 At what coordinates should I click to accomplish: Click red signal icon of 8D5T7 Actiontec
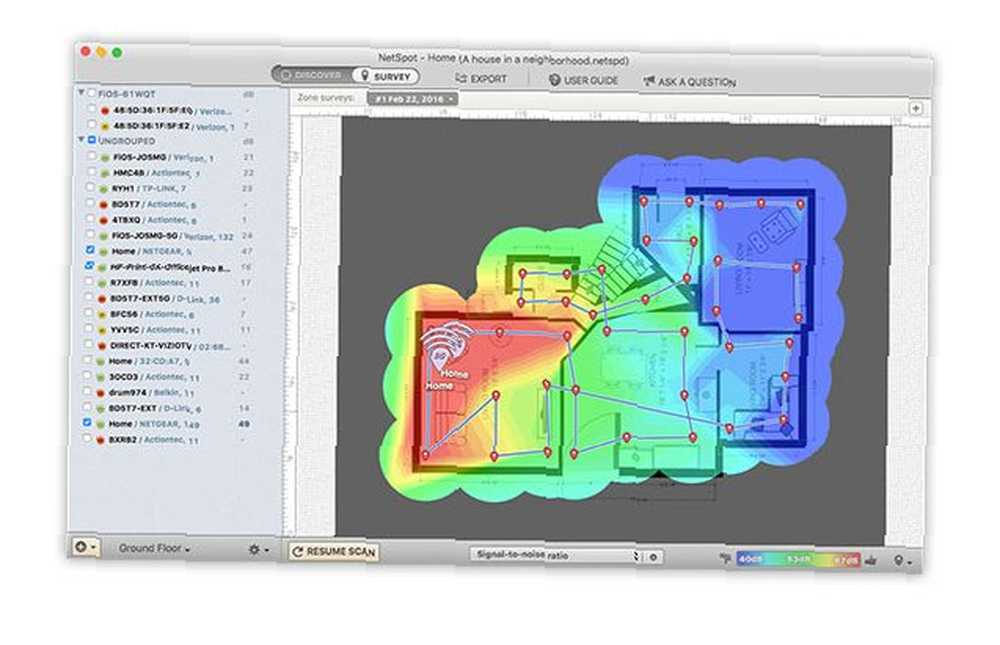104,205
